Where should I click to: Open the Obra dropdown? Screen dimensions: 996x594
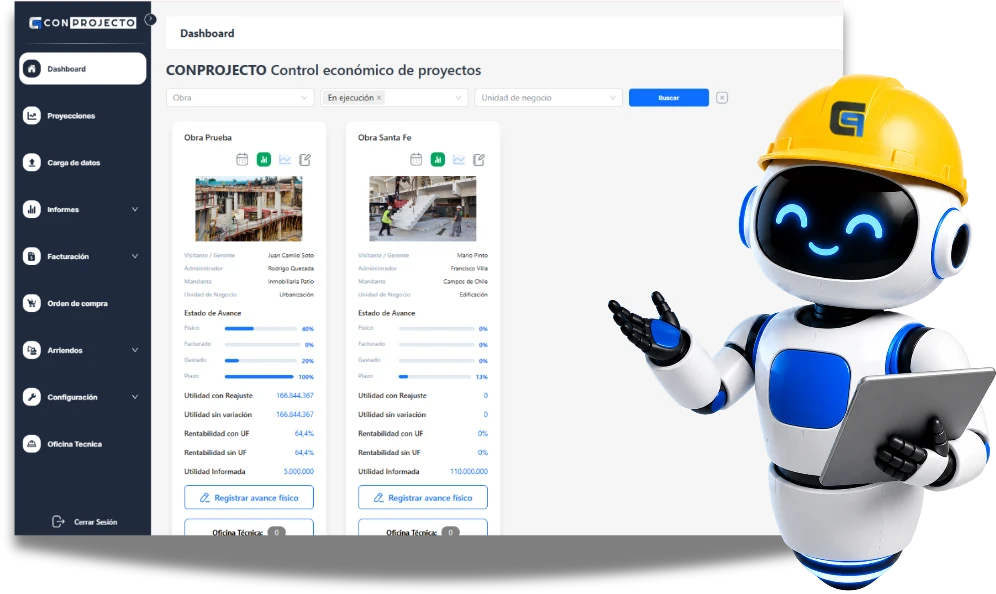pos(240,98)
